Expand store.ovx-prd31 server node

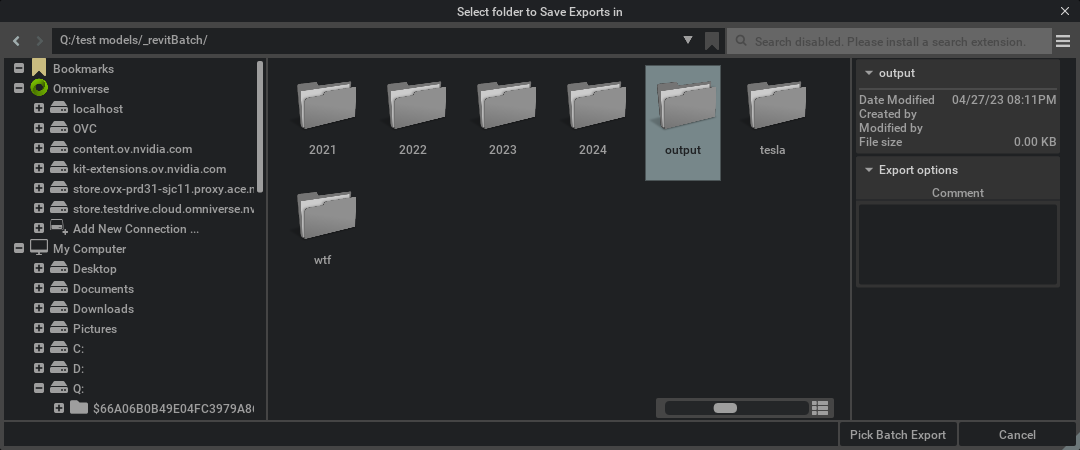pyautogui.click(x=39, y=189)
